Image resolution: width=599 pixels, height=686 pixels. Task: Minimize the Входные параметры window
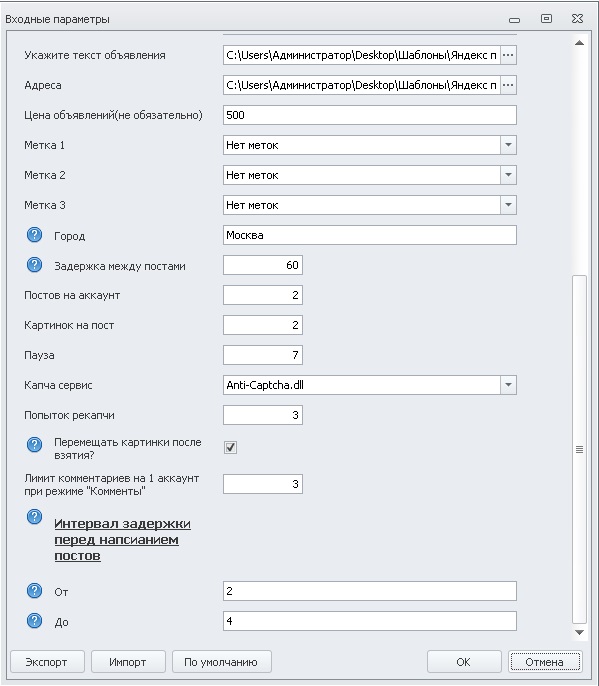tap(515, 19)
